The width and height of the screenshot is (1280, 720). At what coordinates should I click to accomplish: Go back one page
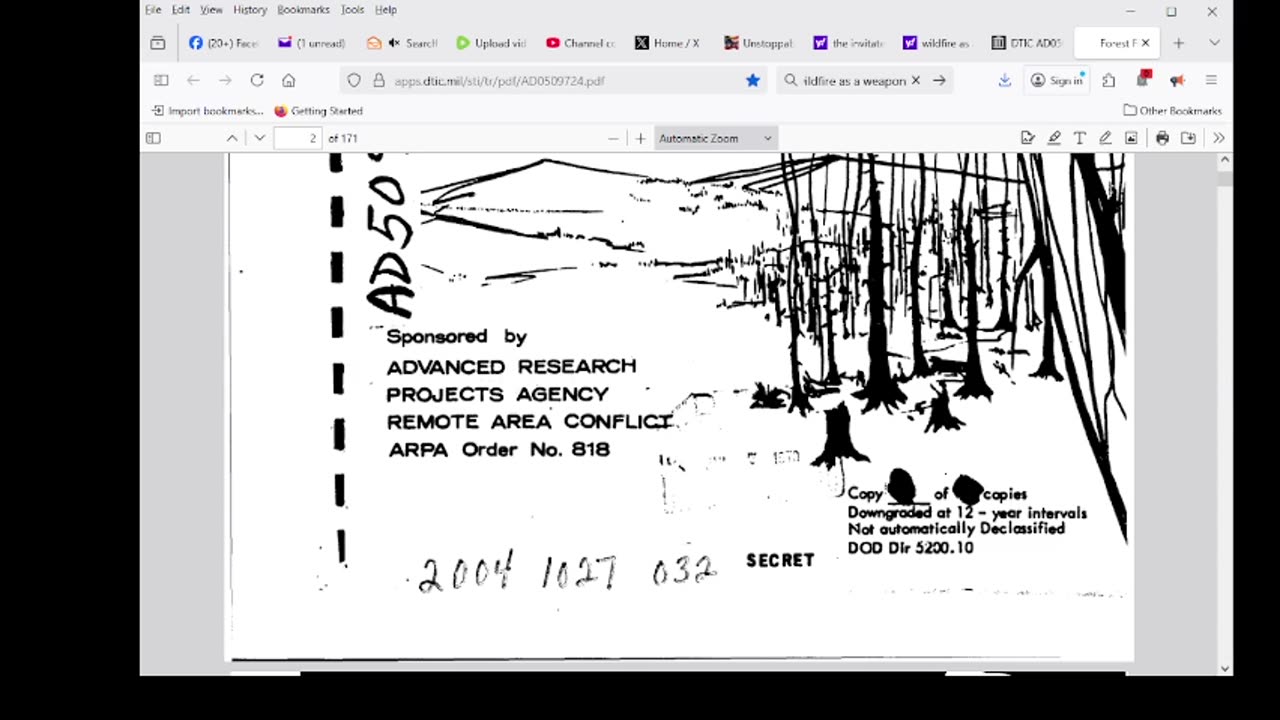[x=193, y=80]
